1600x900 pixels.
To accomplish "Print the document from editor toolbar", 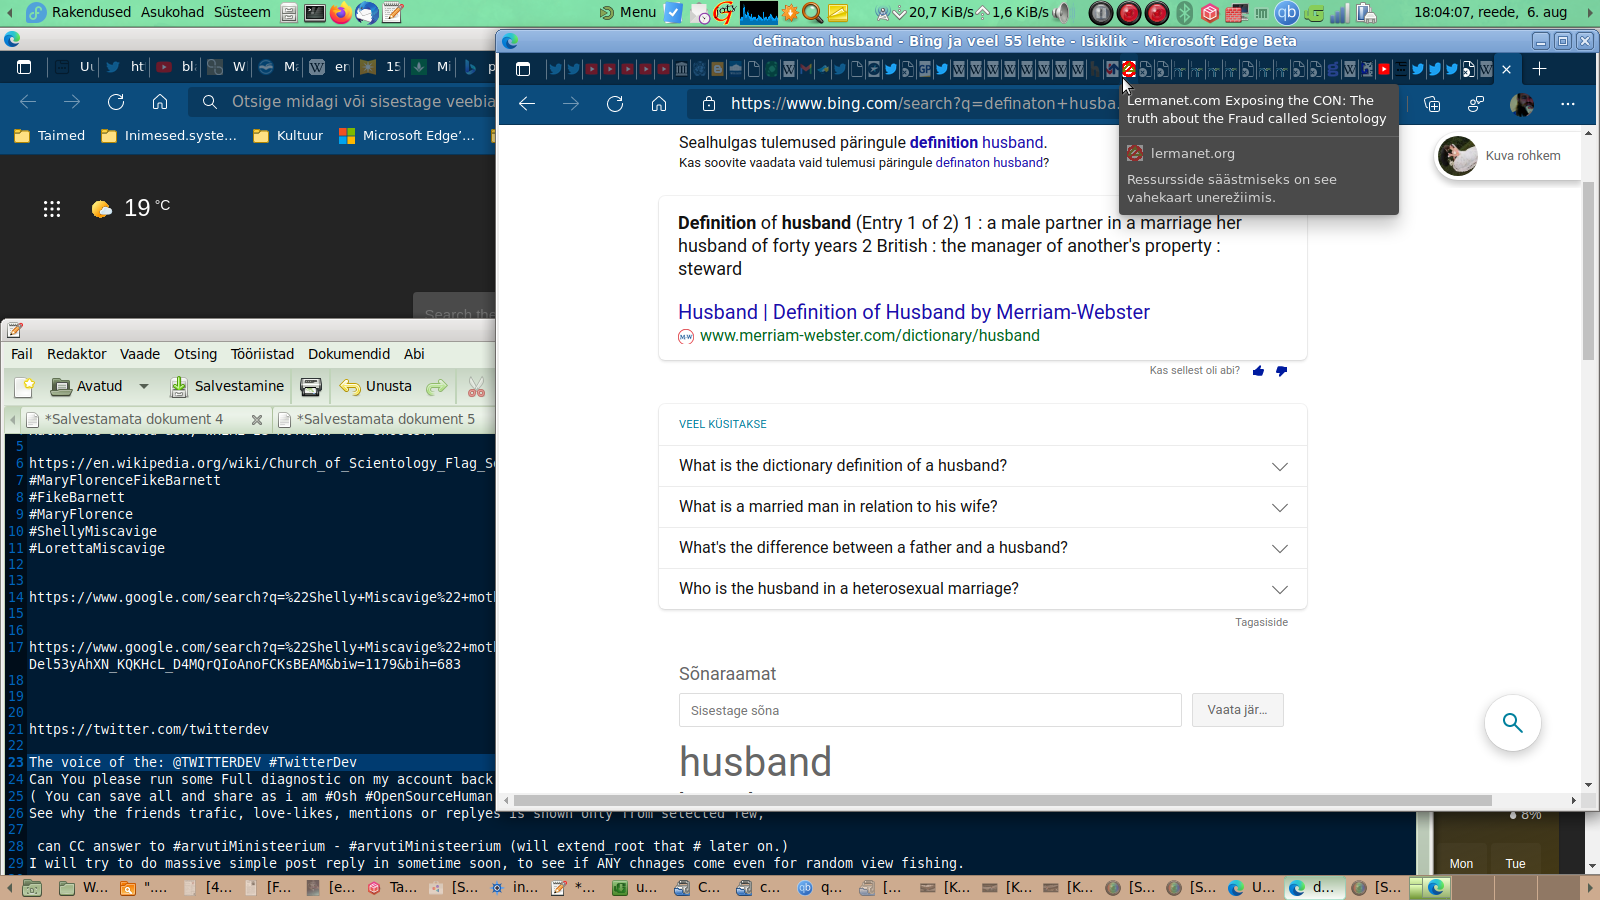I will 311,387.
